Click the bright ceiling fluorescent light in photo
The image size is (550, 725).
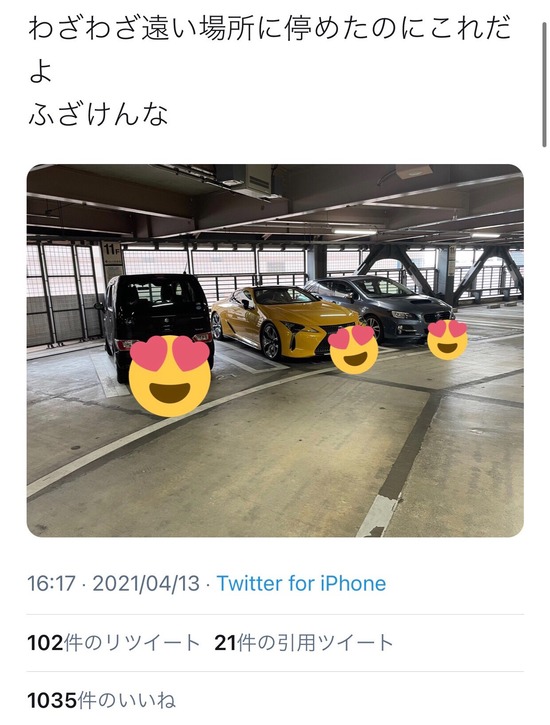tap(355, 231)
